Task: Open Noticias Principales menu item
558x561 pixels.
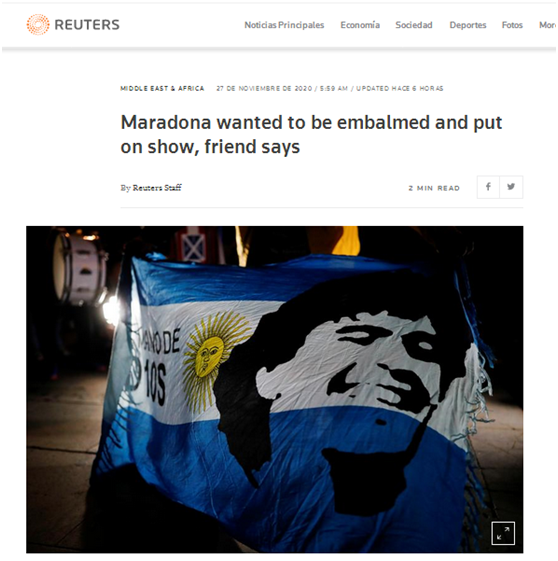Action: 284,25
